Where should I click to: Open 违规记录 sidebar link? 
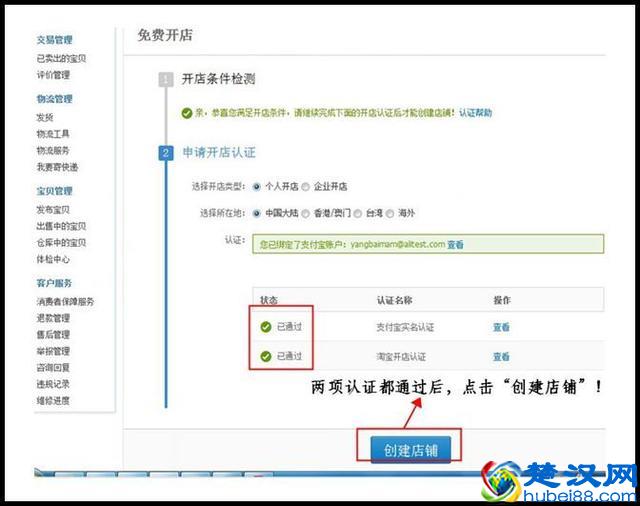tap(53, 384)
